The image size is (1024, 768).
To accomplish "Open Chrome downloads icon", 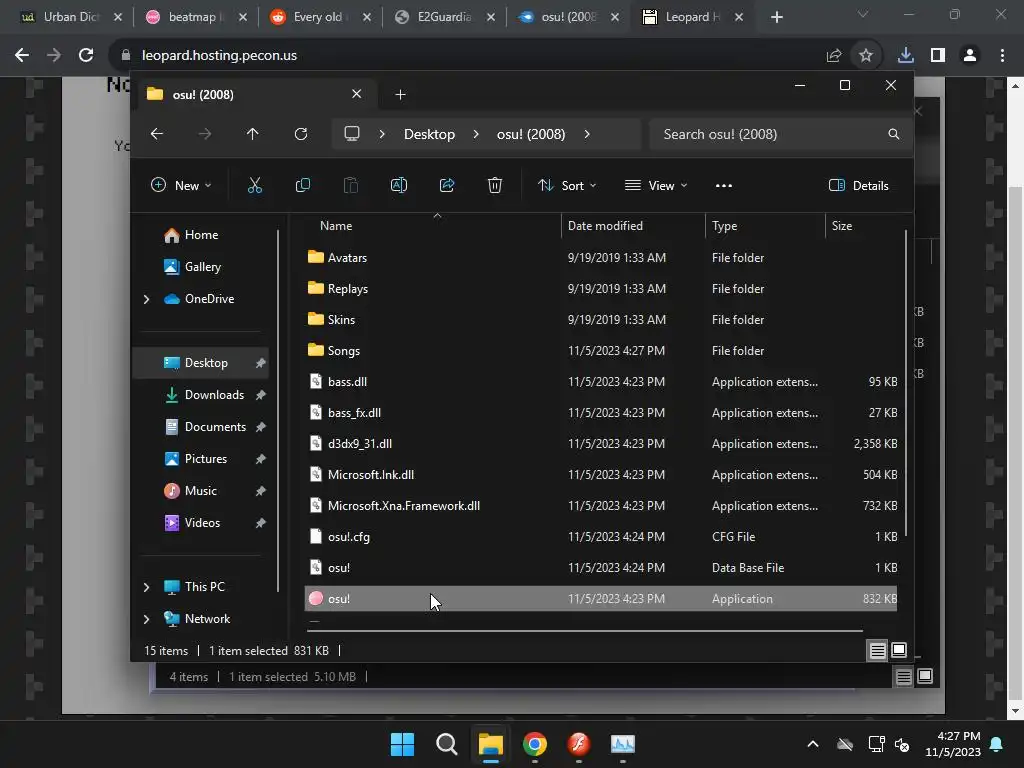I will tap(906, 56).
